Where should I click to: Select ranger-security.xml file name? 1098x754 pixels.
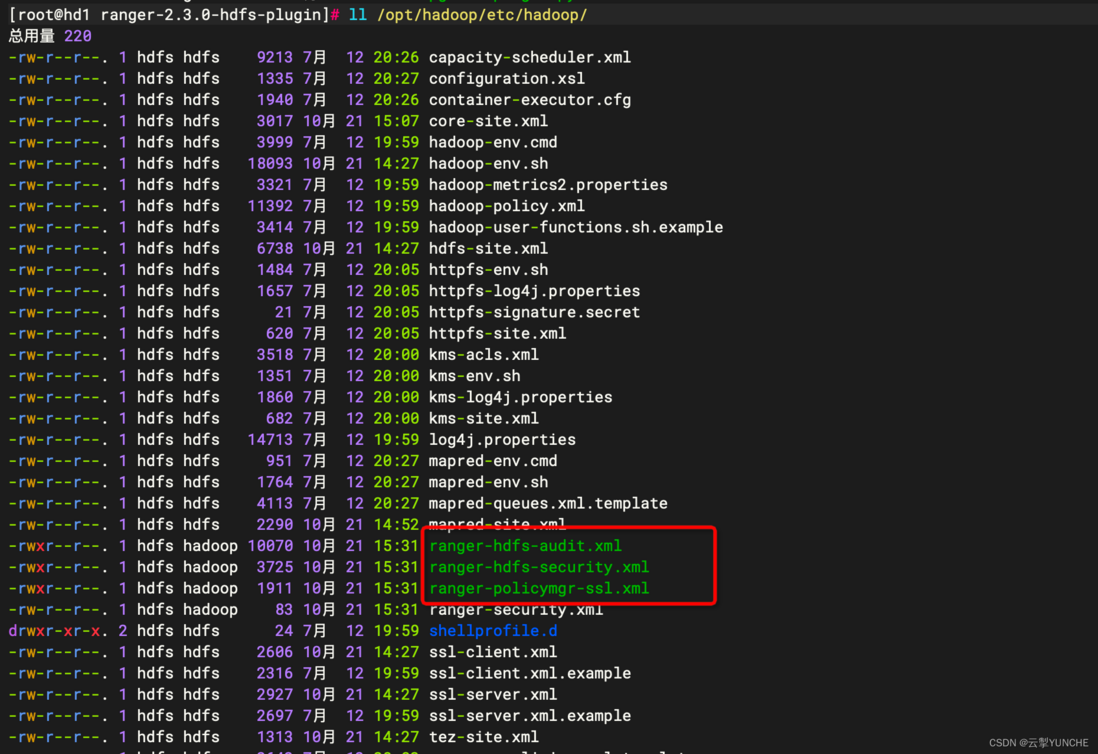click(516, 609)
